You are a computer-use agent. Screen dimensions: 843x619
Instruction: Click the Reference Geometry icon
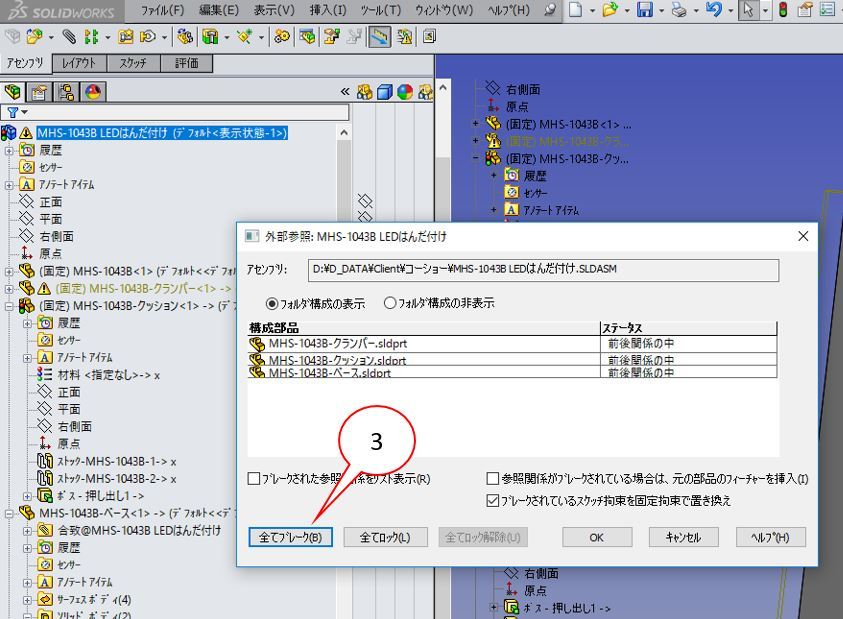pyautogui.click(x=245, y=37)
